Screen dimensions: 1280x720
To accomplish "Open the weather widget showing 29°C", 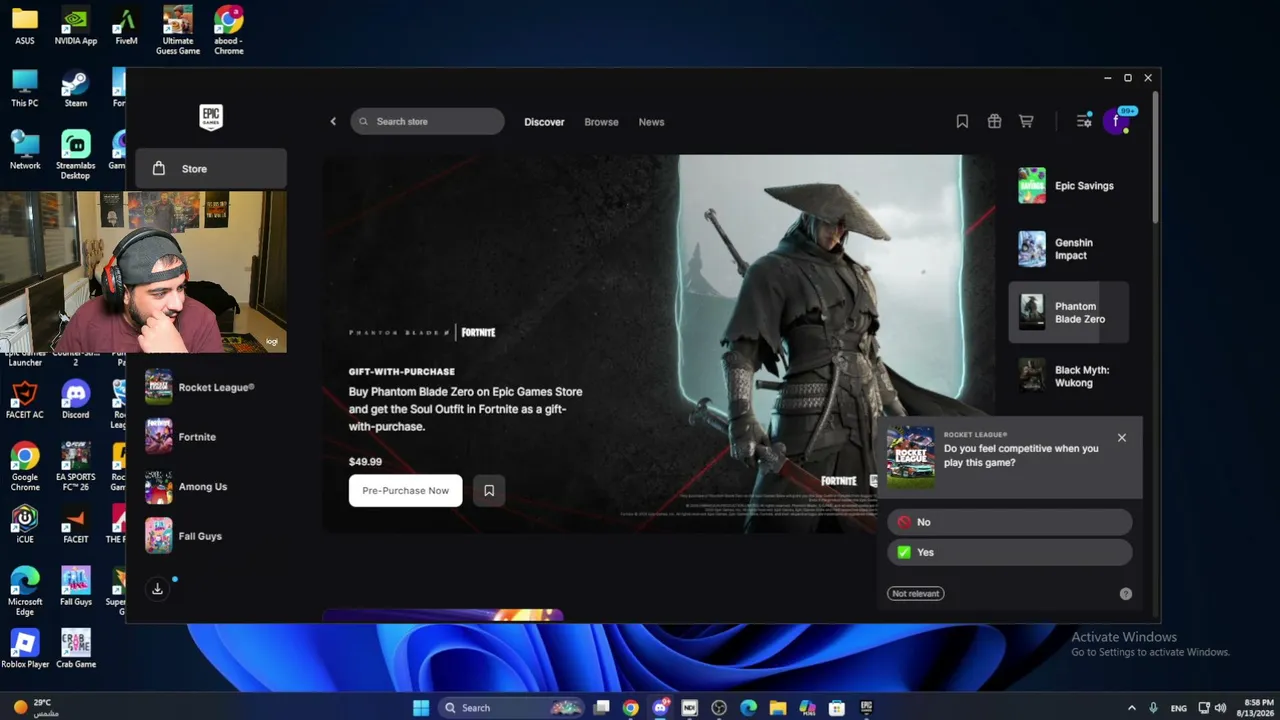I will 35,708.
